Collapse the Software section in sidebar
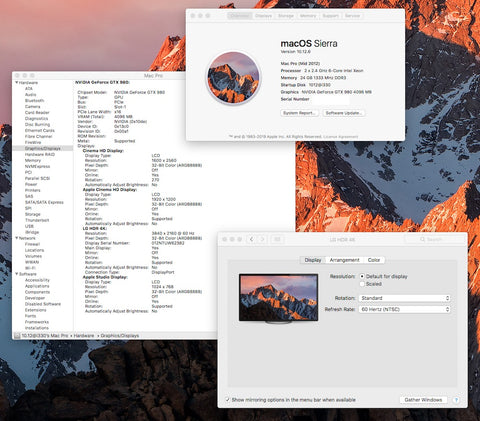The image size is (480, 421). point(16,274)
